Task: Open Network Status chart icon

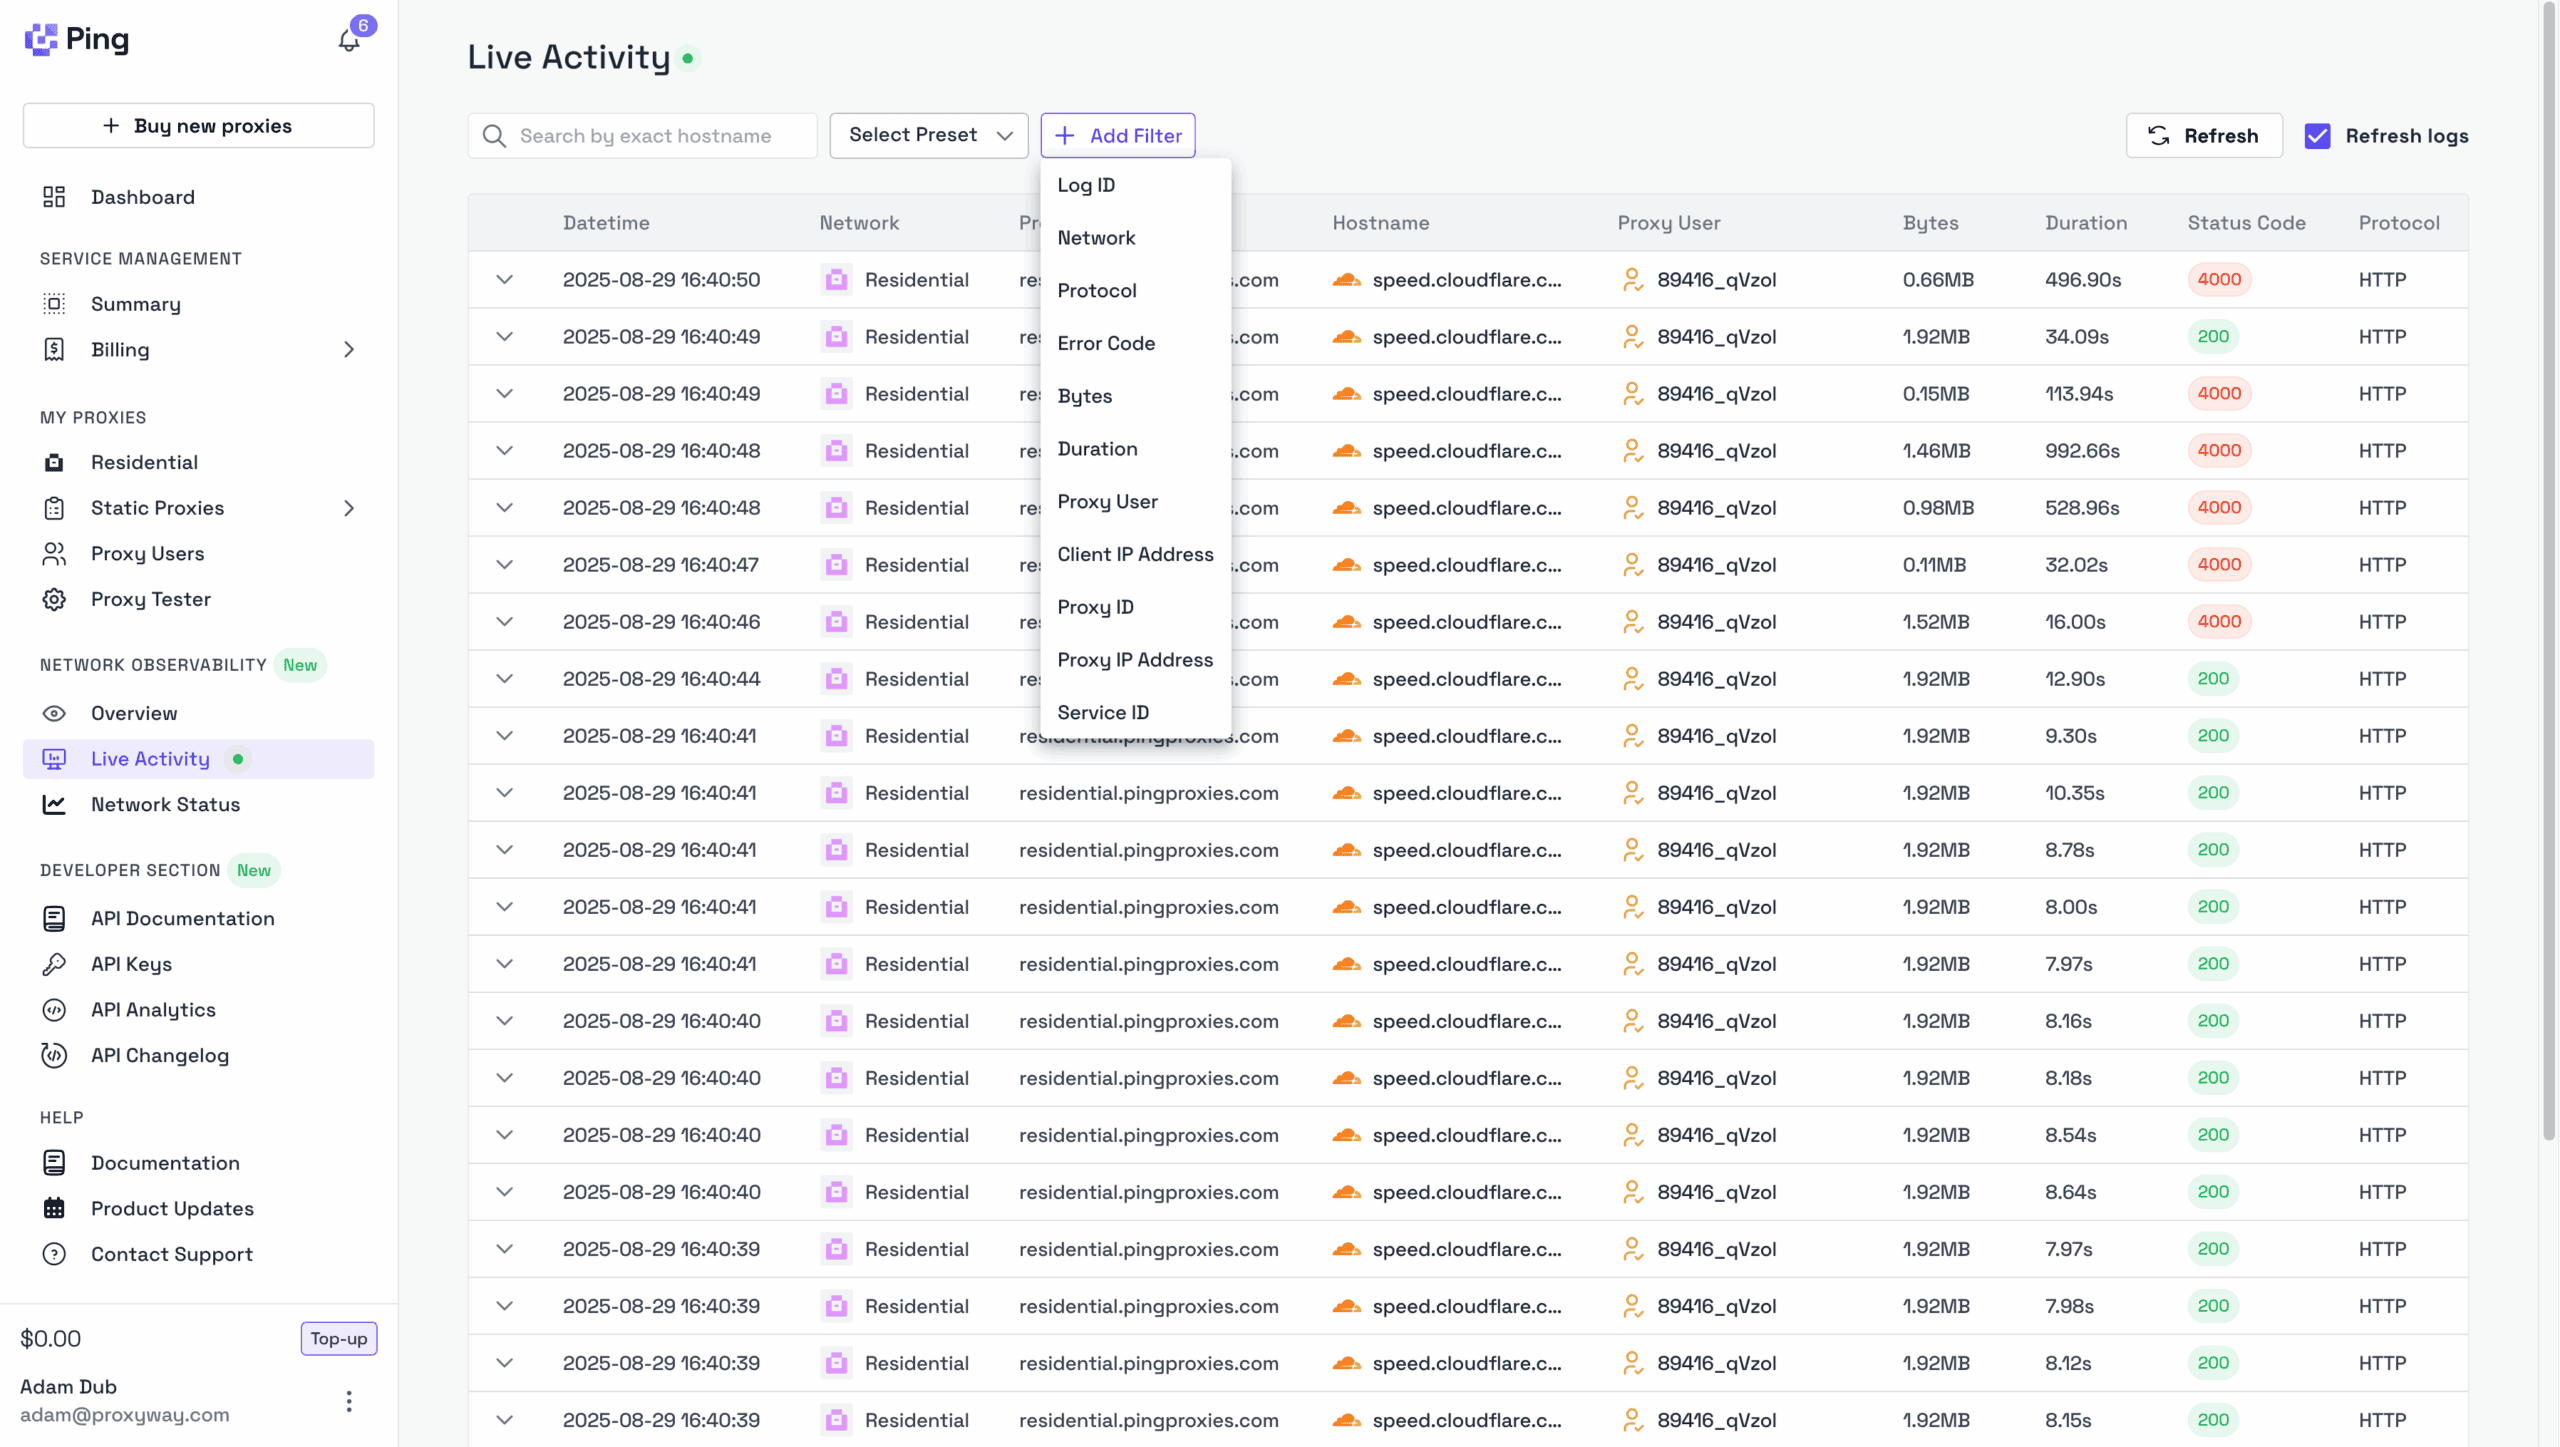Action: tap(54, 804)
